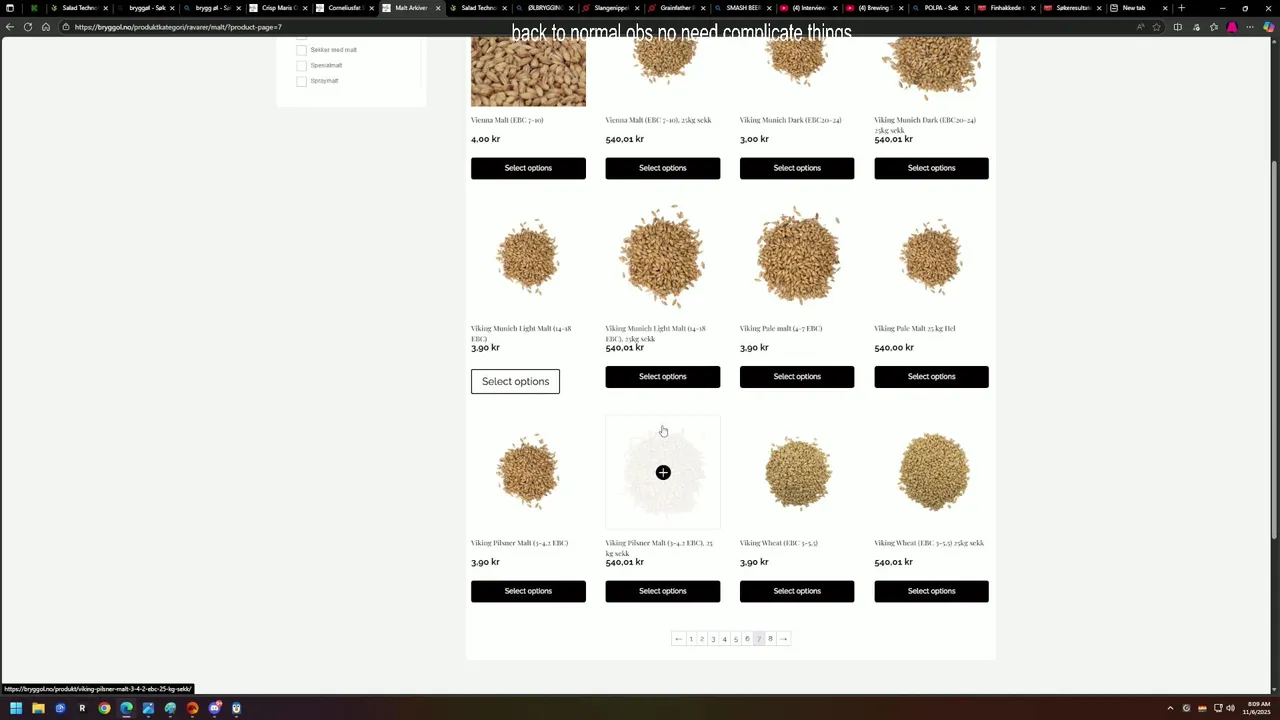Switch to Corneliusfat tab

(x=344, y=8)
